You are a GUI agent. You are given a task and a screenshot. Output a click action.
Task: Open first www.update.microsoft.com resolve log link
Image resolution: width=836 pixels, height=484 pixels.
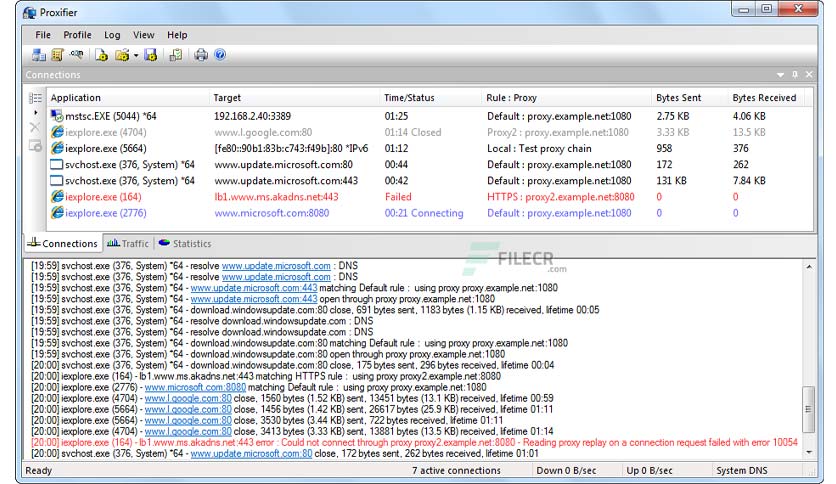[276, 265]
